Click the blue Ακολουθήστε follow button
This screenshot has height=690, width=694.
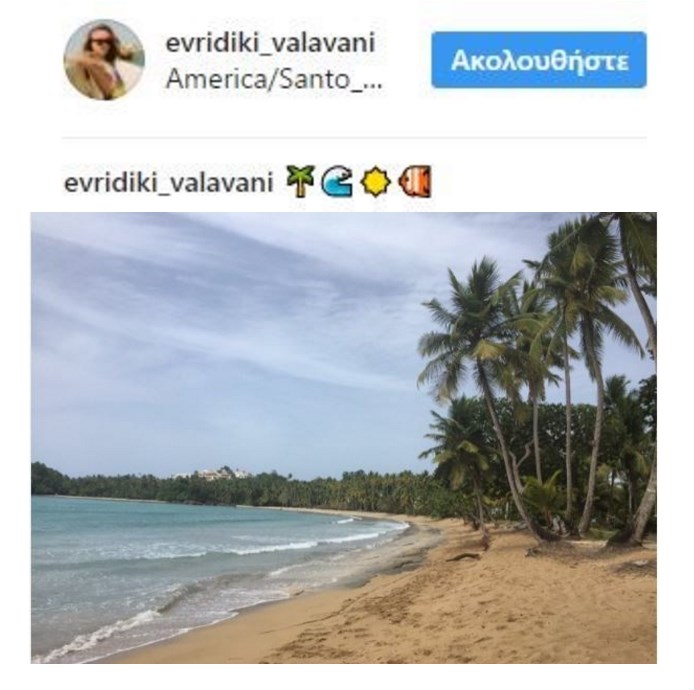pyautogui.click(x=539, y=60)
